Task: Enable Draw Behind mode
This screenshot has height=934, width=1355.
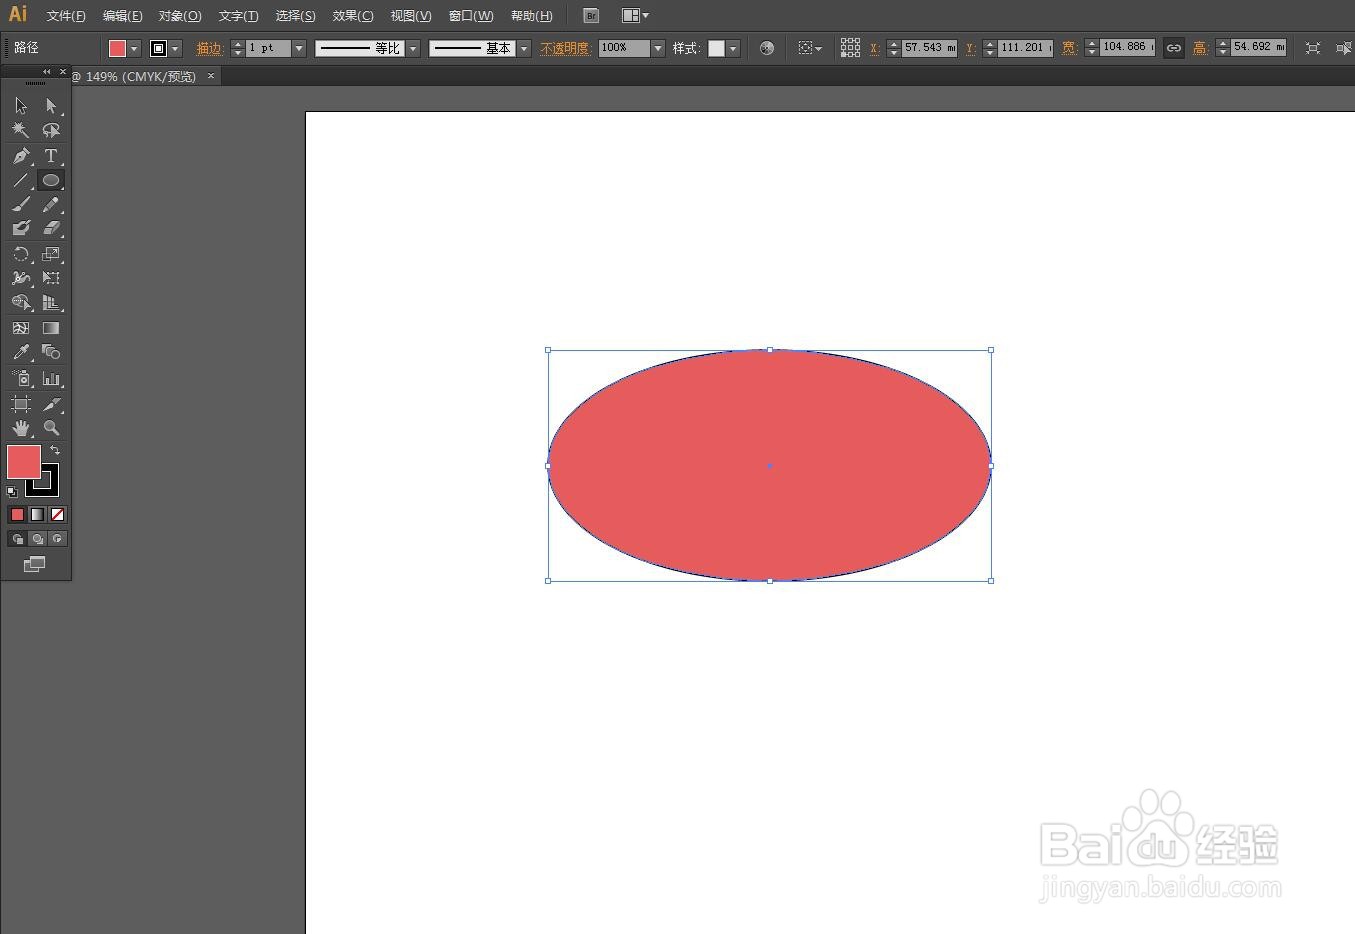Action: pos(37,539)
